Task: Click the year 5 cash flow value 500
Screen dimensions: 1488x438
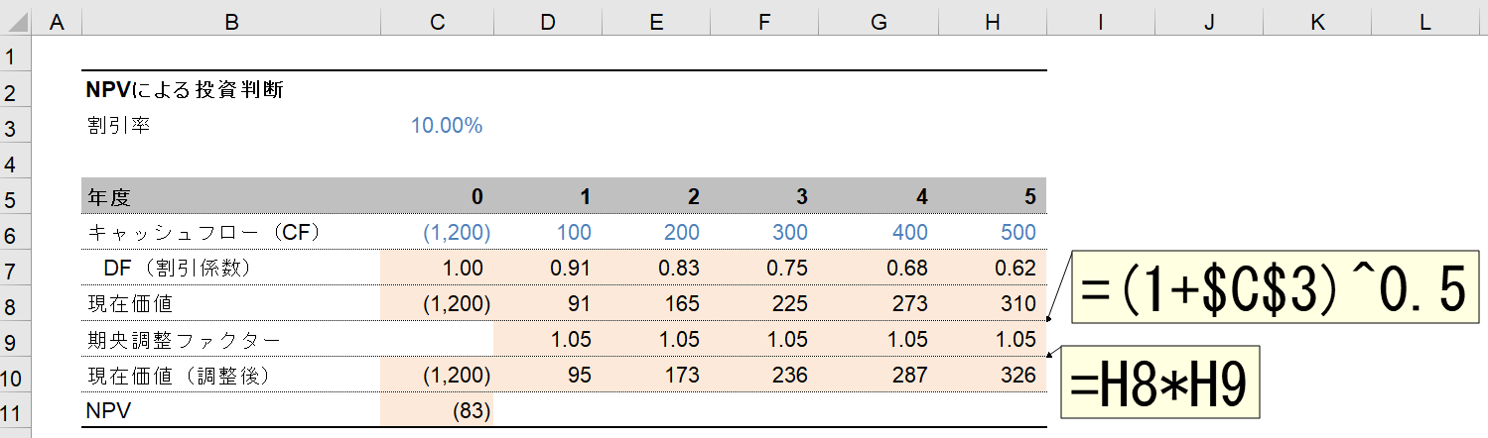Action: coord(1018,233)
